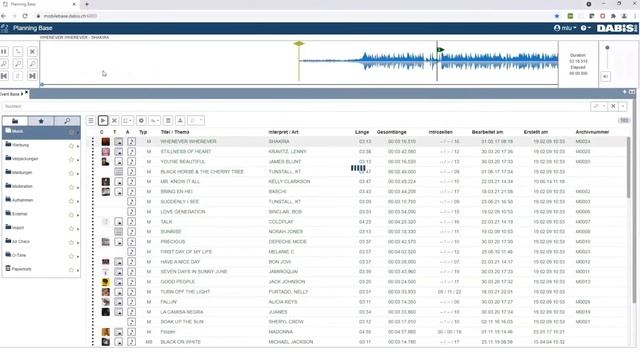Sort by Interpret / Art column

click(x=283, y=132)
